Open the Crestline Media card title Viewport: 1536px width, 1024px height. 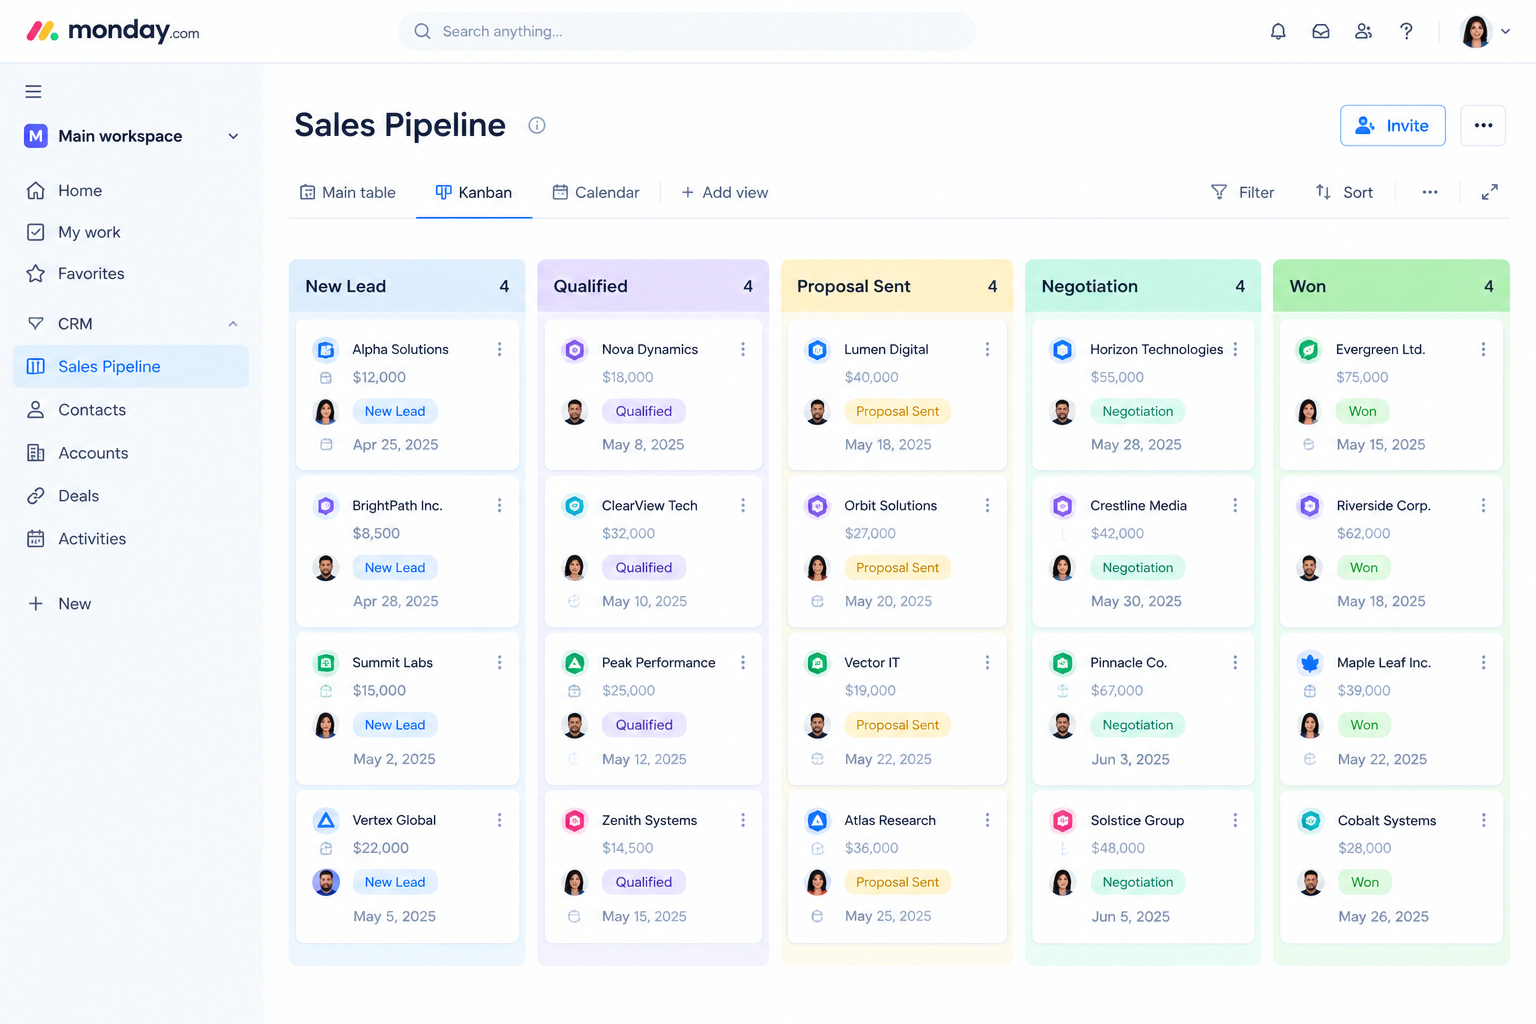coord(1138,506)
